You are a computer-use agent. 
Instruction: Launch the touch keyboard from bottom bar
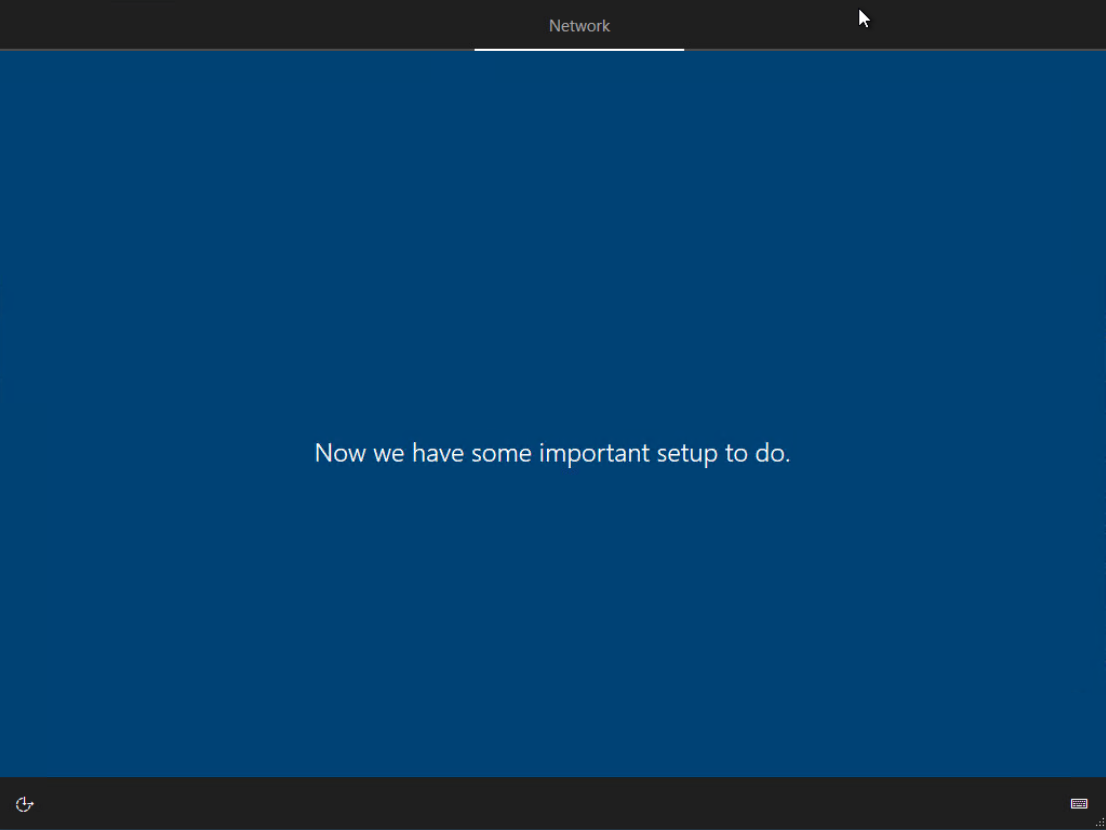tap(1079, 804)
